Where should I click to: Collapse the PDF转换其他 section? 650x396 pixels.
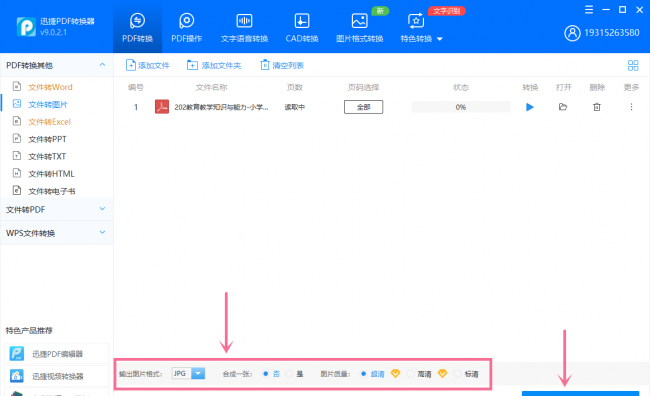coord(102,65)
